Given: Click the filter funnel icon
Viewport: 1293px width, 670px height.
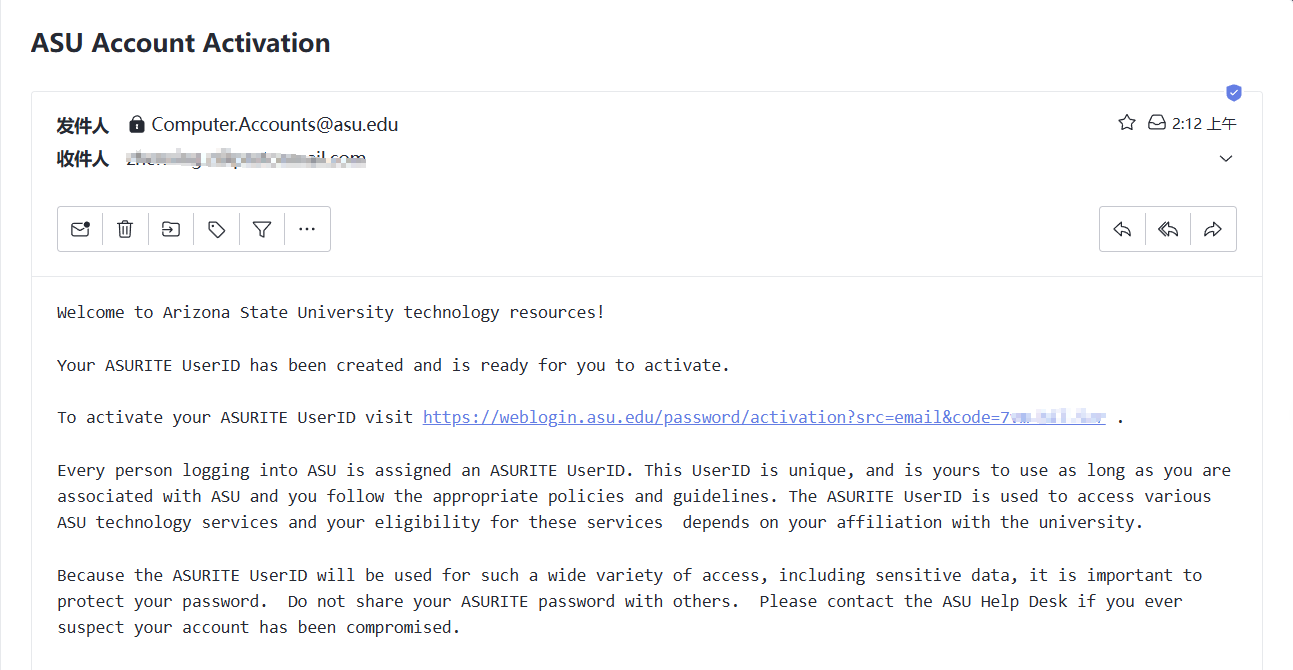Looking at the screenshot, I should (262, 229).
